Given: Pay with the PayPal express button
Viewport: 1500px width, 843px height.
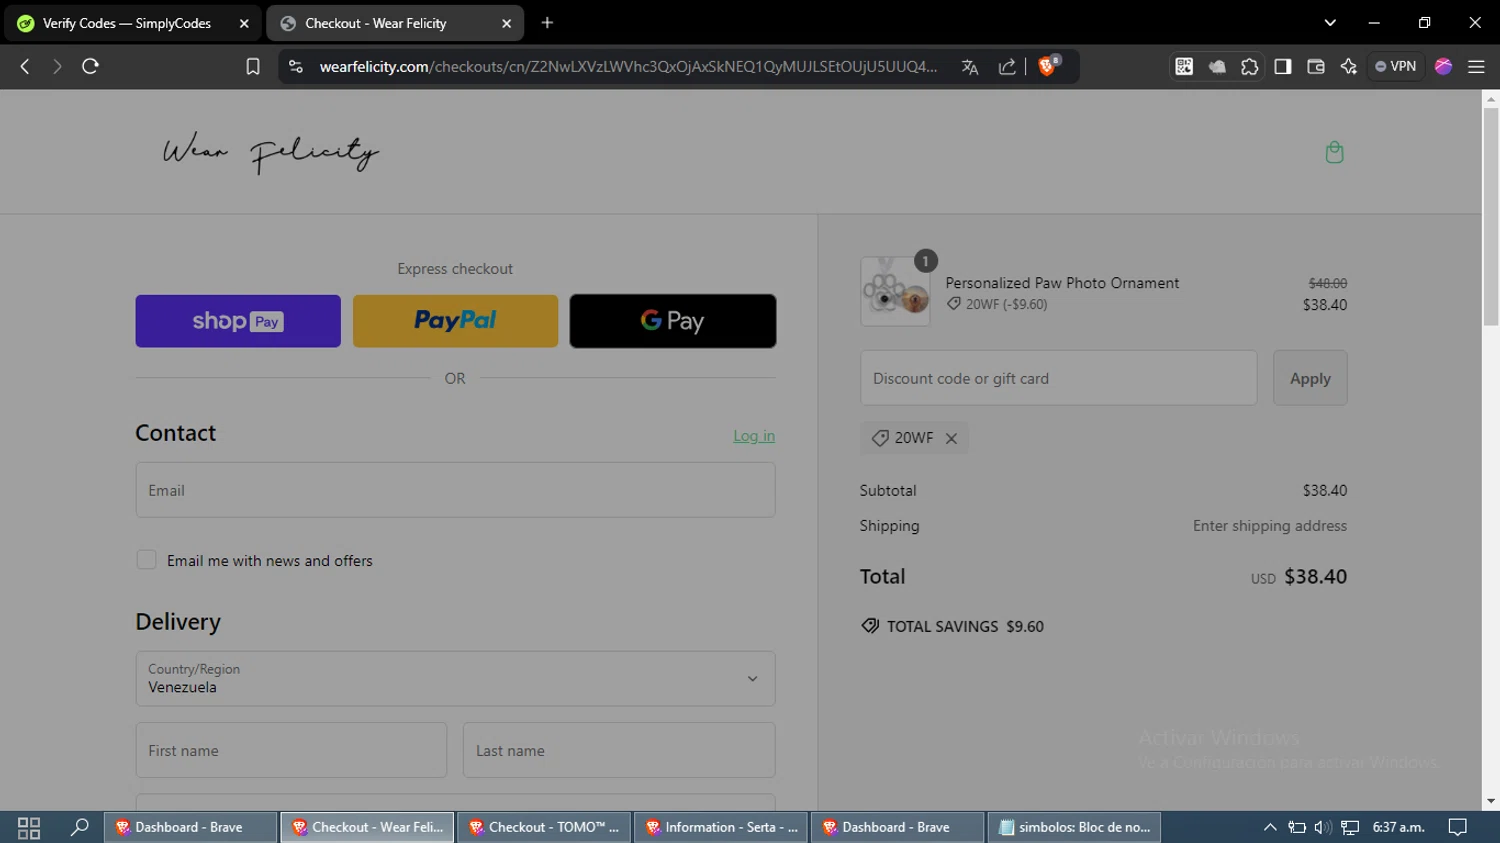Looking at the screenshot, I should click(455, 321).
